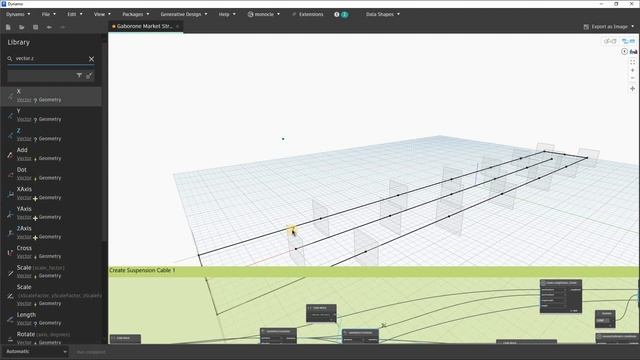Click the library layout icon next to filter
This screenshot has height=360, width=640.
(x=89, y=76)
